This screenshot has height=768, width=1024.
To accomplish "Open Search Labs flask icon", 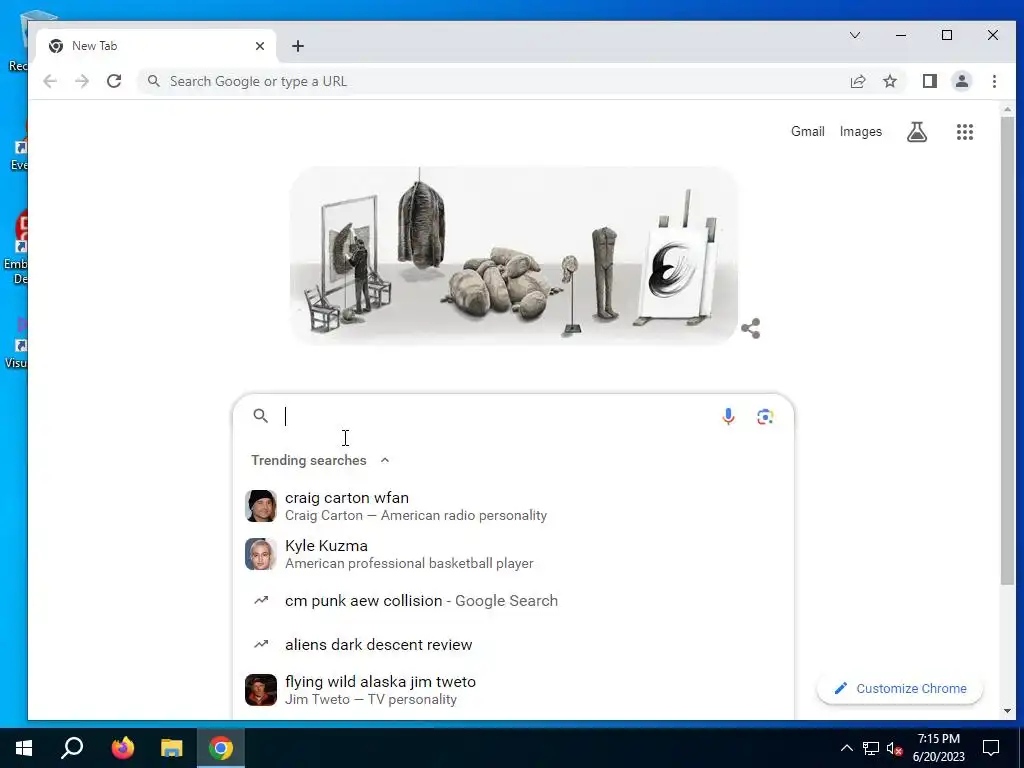I will pos(917,132).
